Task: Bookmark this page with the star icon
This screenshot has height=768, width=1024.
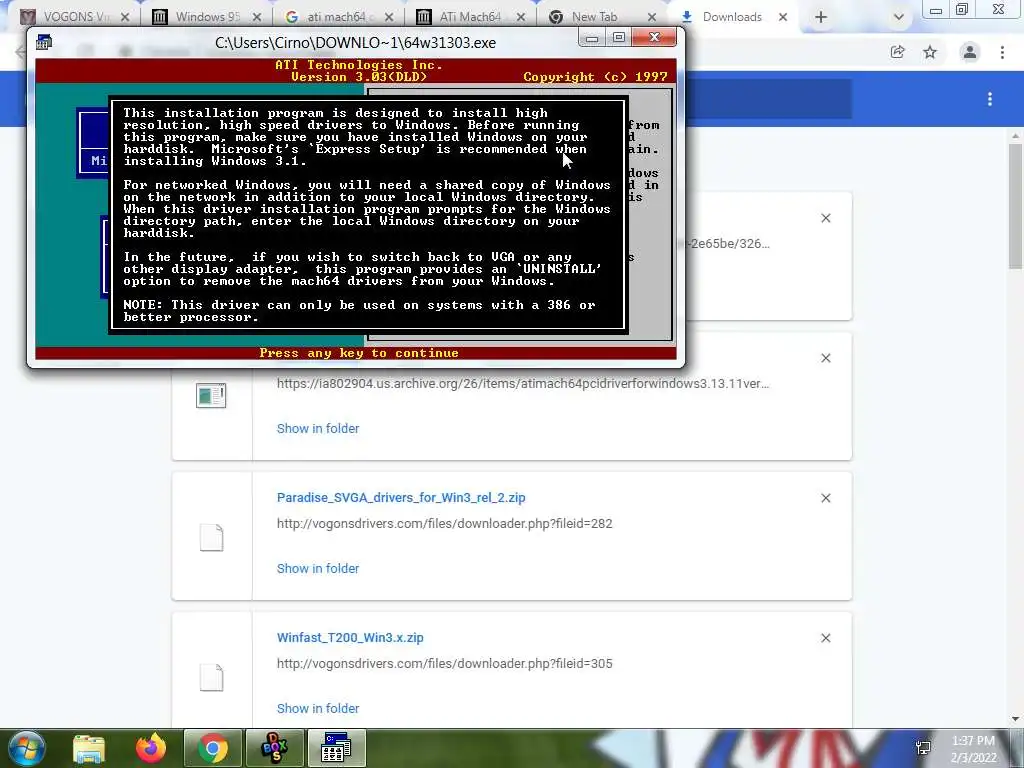Action: (x=930, y=52)
